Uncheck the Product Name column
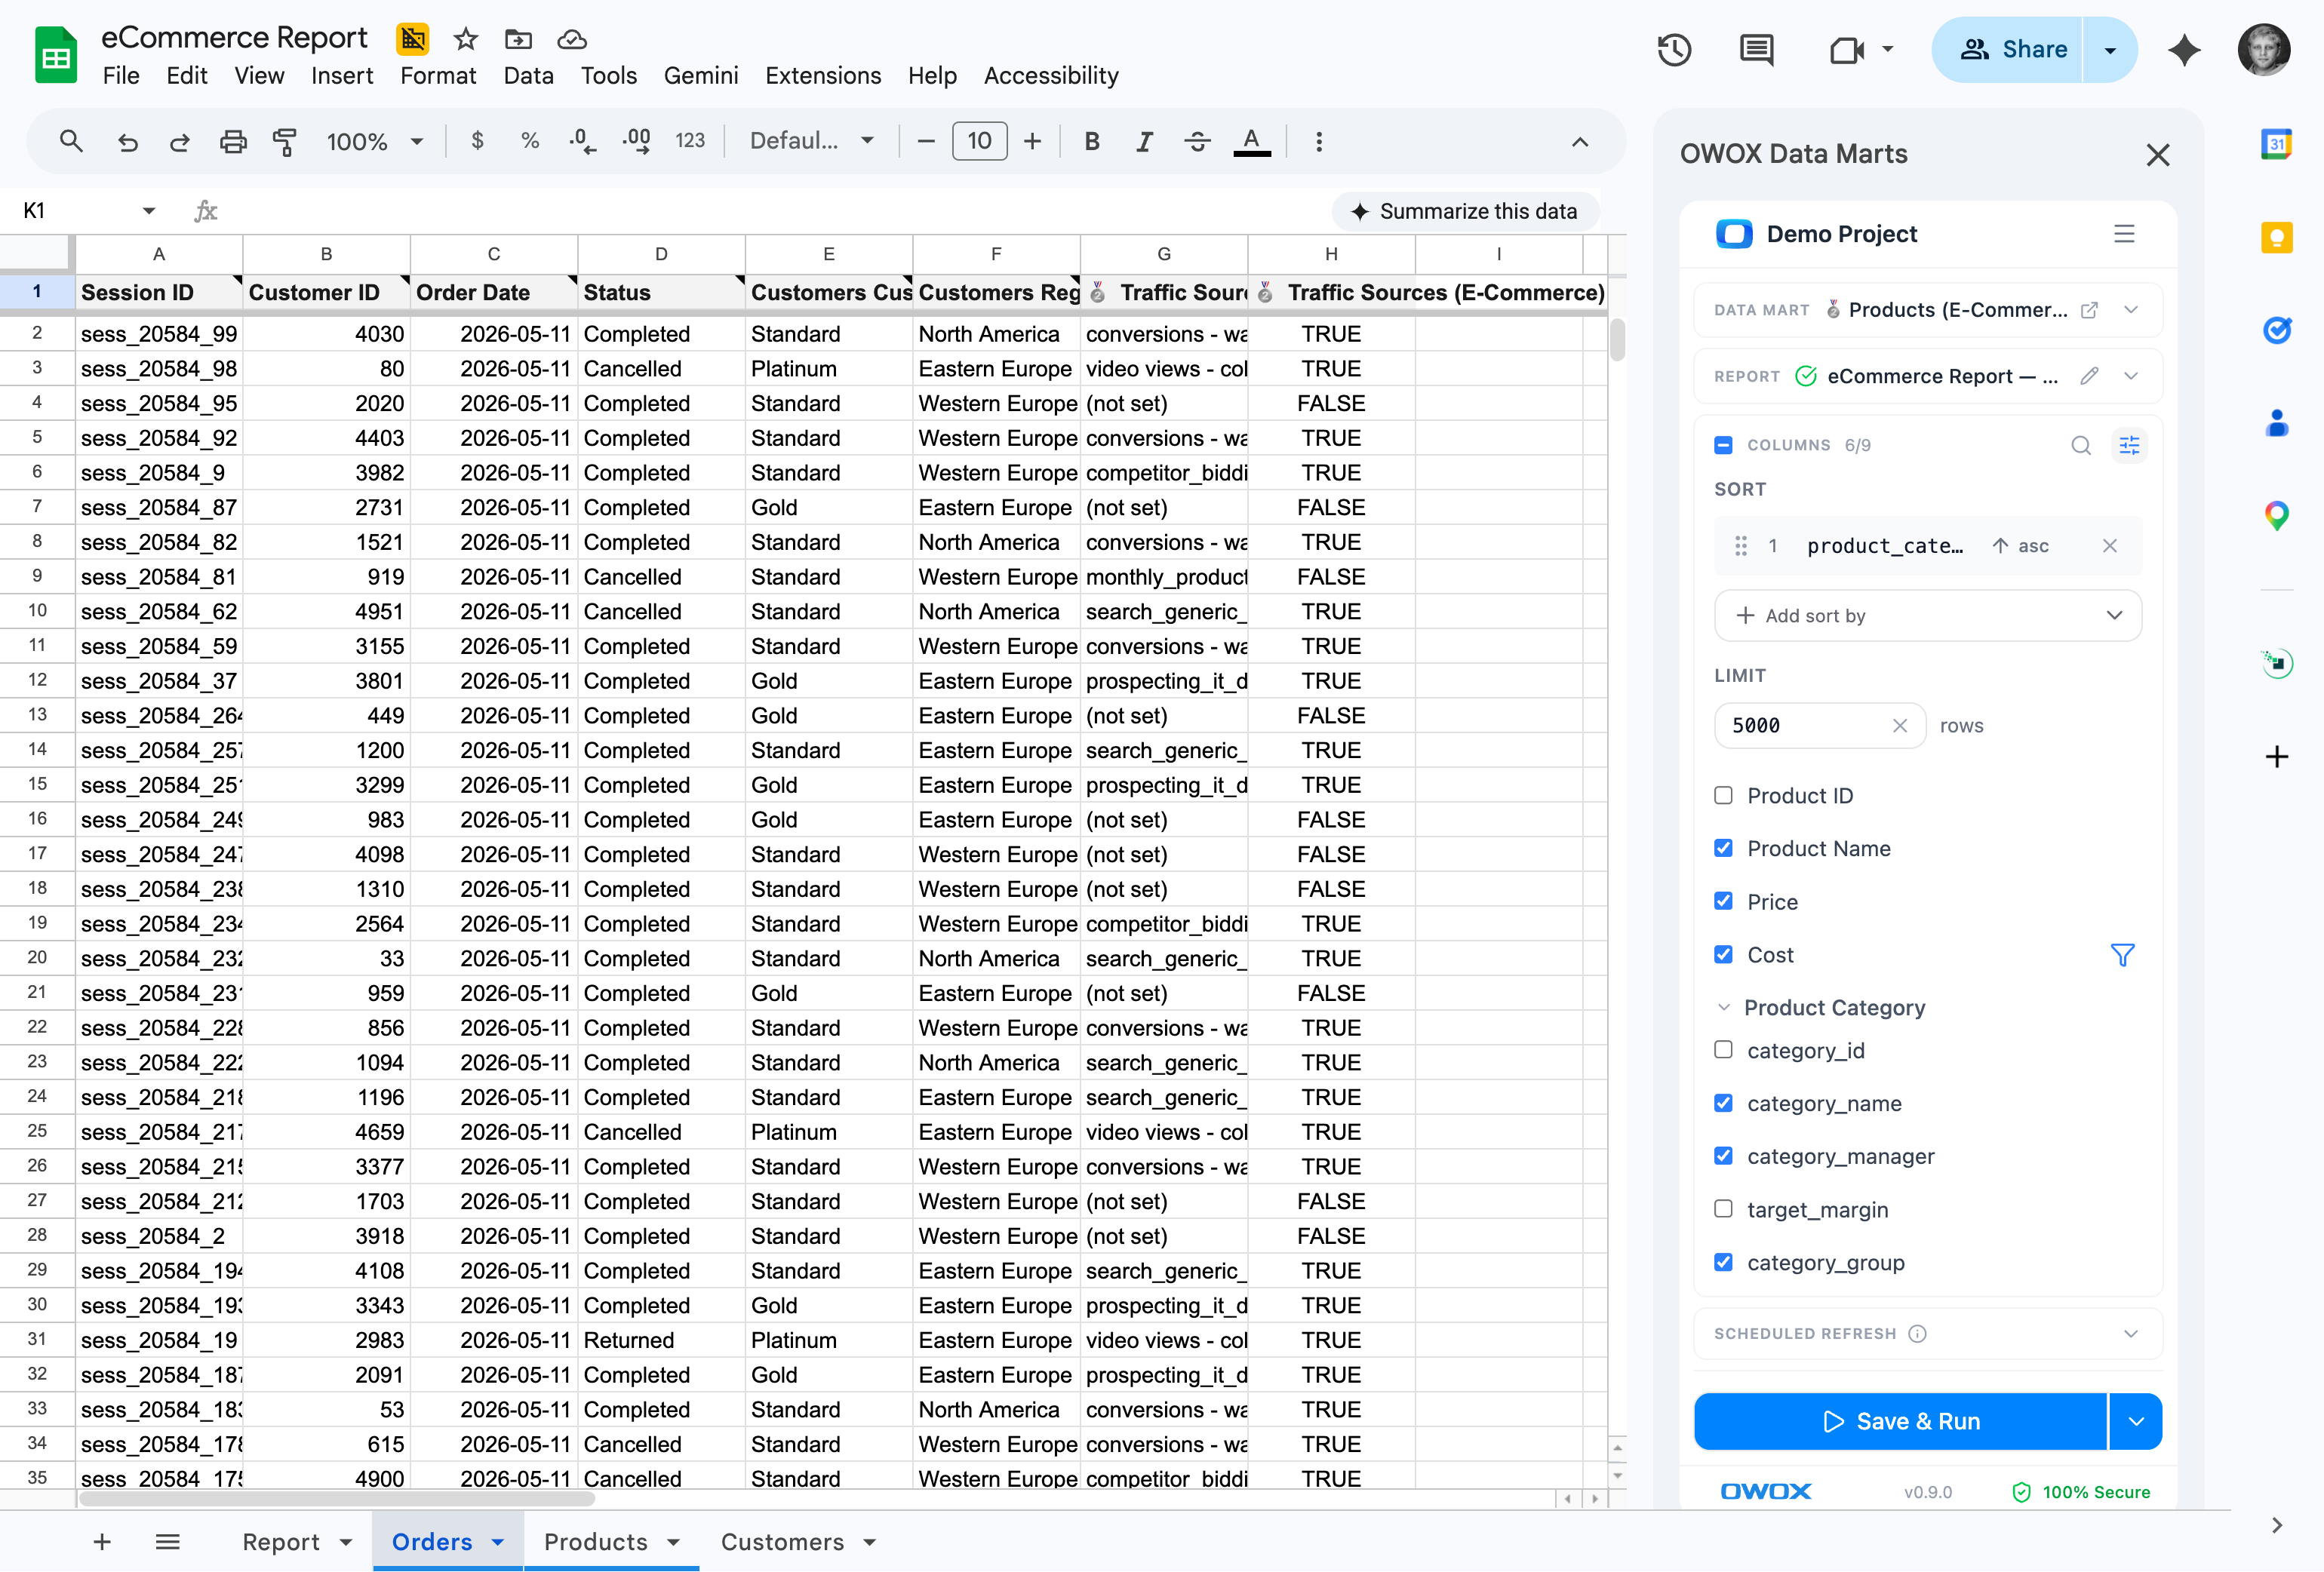2324x1572 pixels. (x=1723, y=849)
